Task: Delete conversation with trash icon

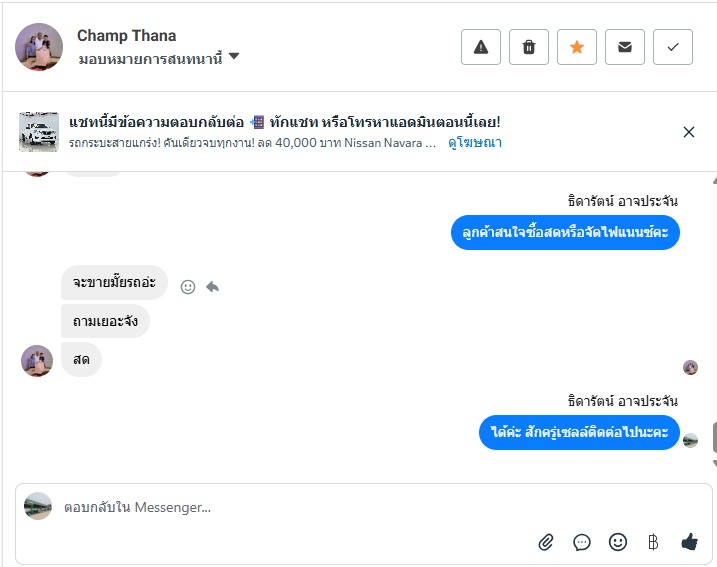Action: (x=529, y=47)
